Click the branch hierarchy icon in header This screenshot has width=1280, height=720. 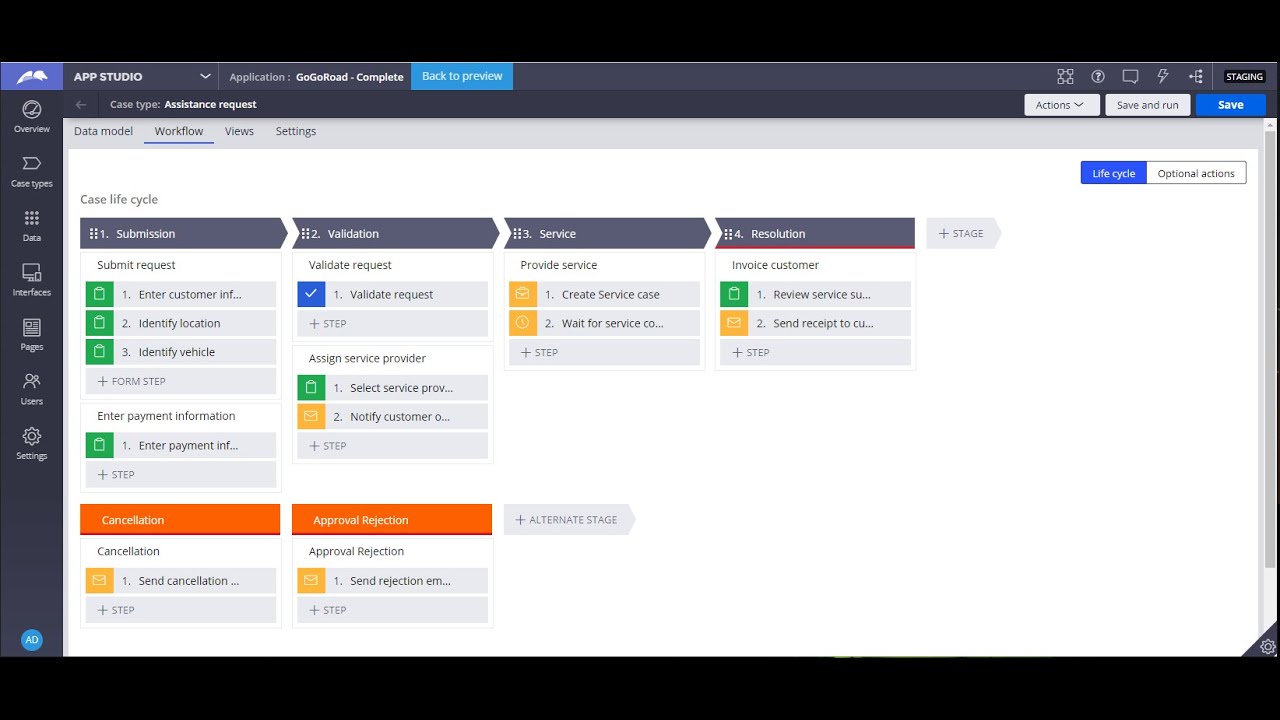click(x=1196, y=76)
